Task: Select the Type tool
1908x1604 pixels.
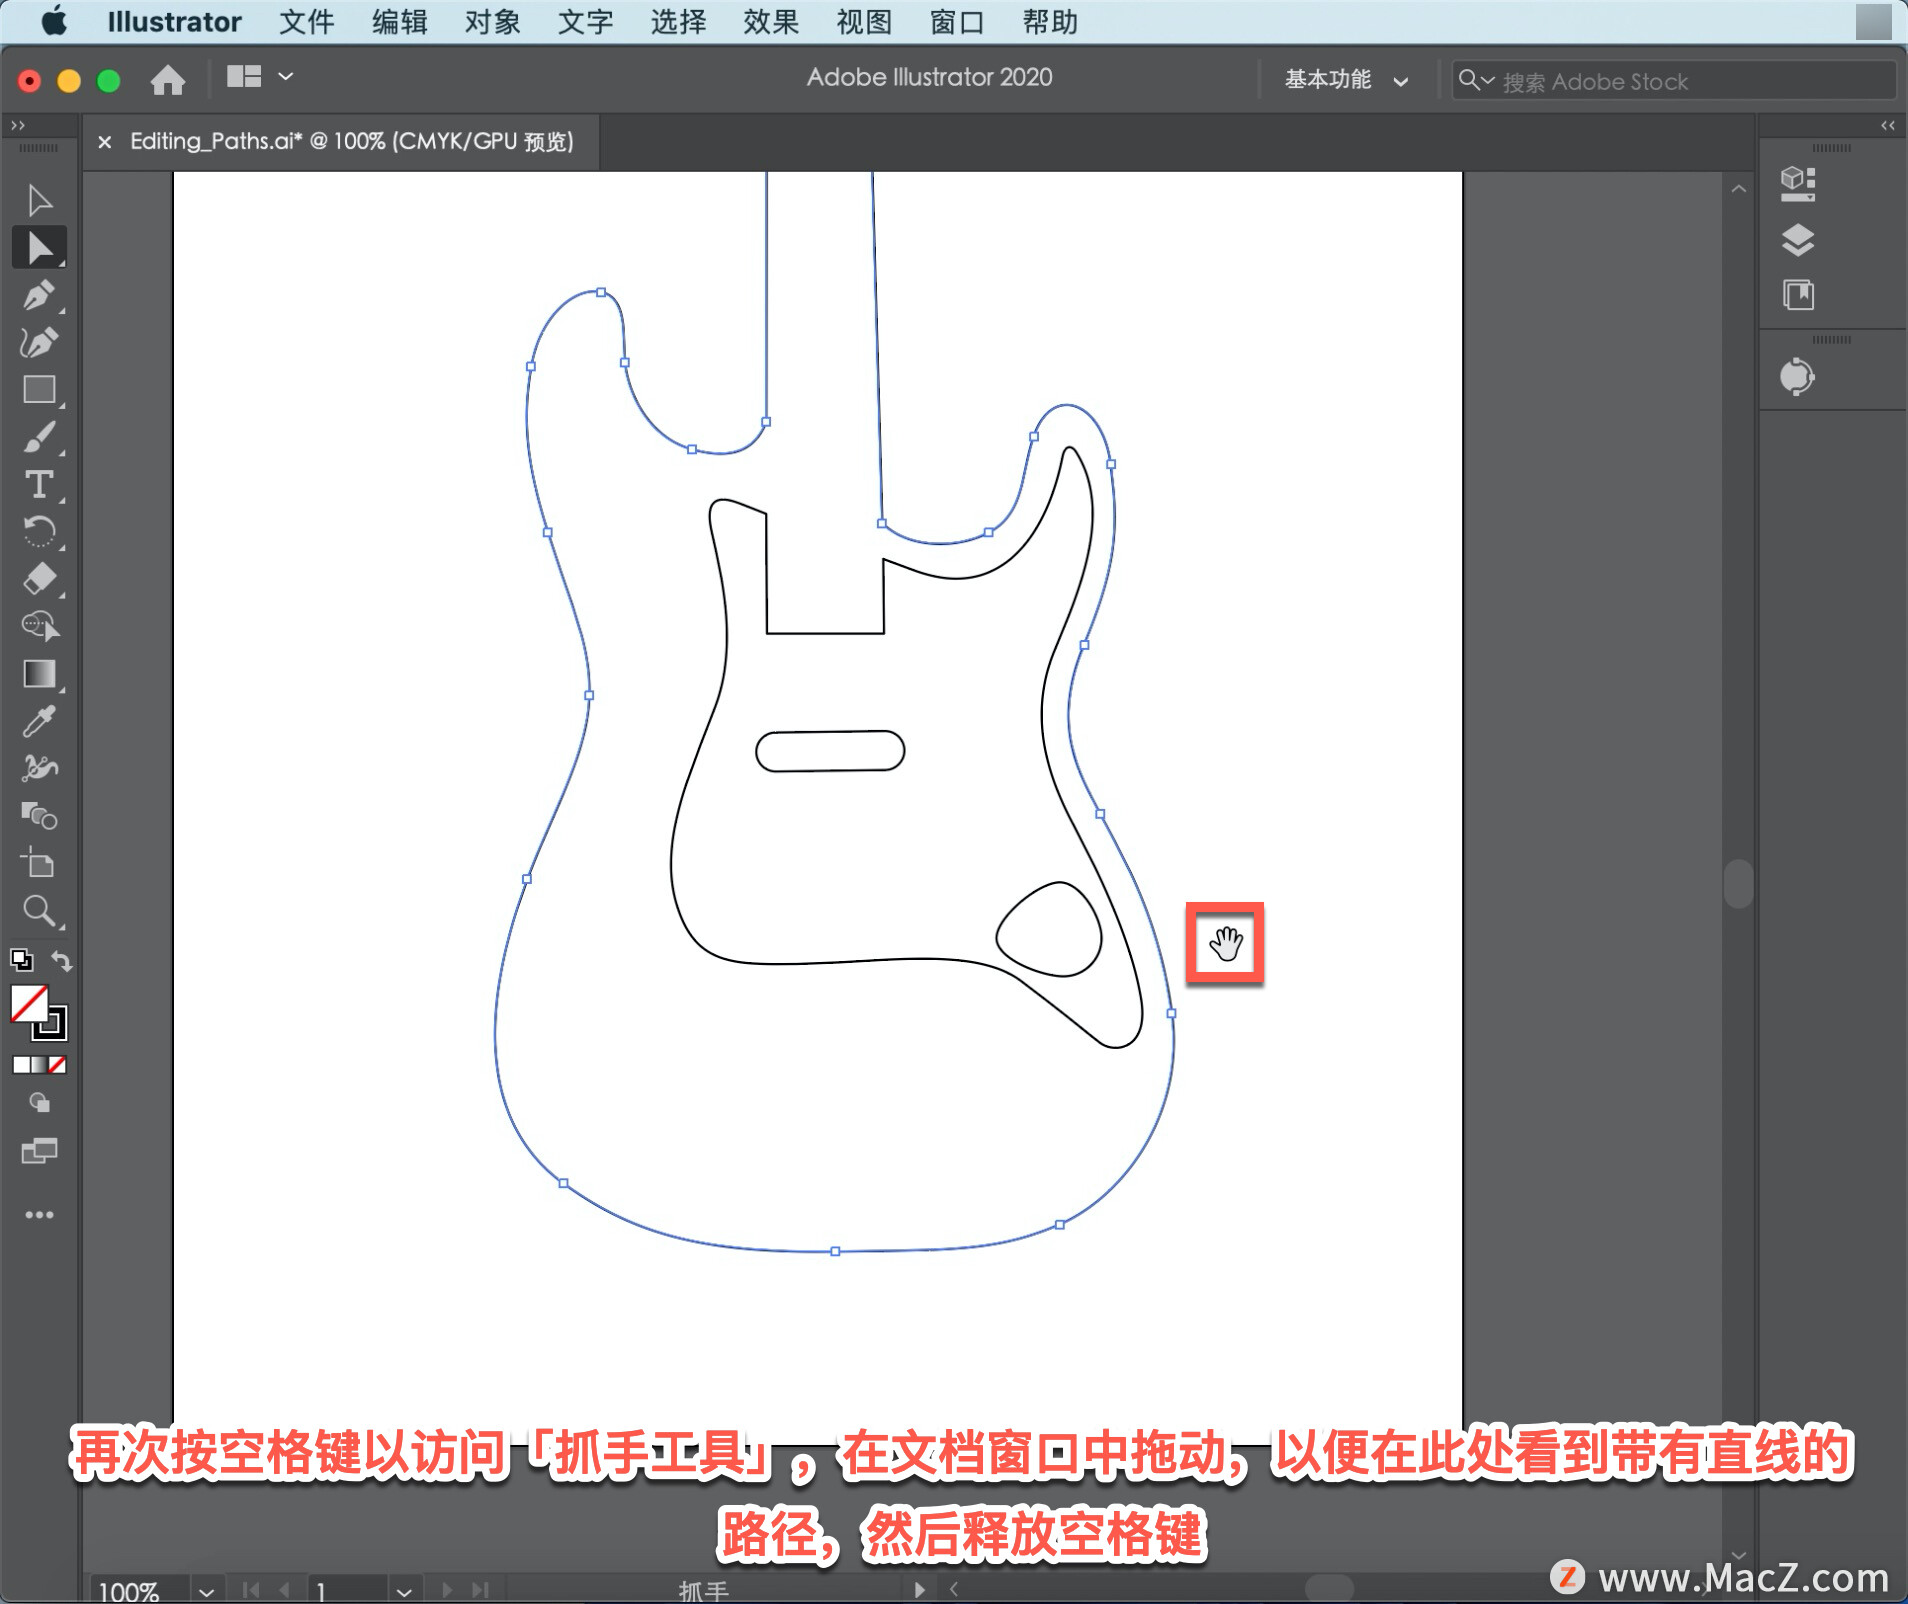Action: (39, 485)
